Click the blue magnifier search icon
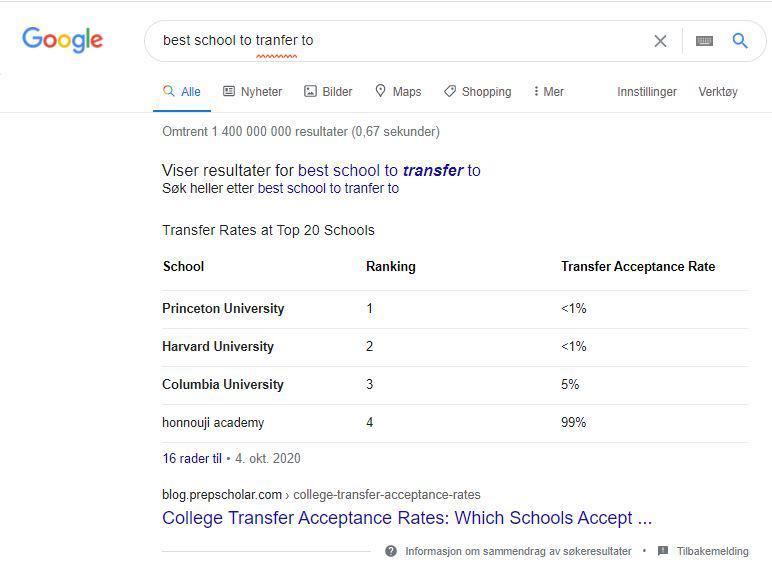Image resolution: width=772 pixels, height=567 pixels. tap(740, 41)
